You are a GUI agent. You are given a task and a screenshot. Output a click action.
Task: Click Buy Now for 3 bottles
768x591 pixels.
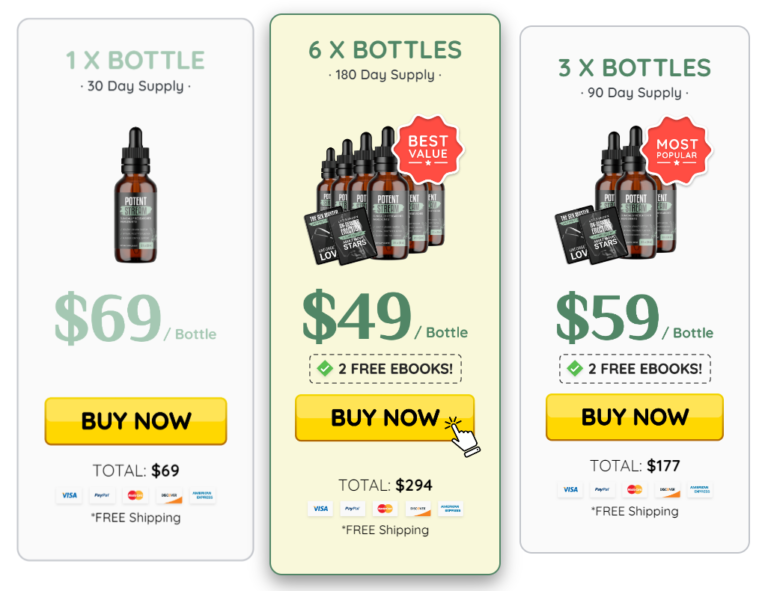pos(635,417)
